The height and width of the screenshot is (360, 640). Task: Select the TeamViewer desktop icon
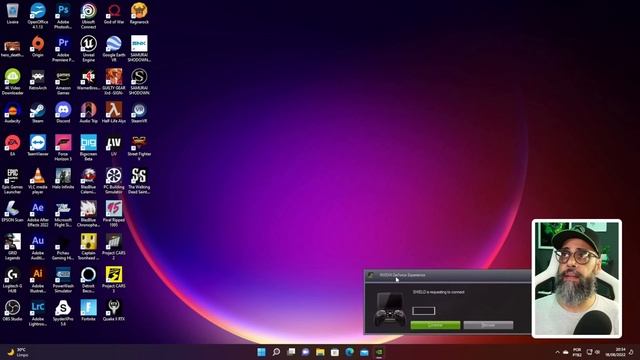pos(38,145)
